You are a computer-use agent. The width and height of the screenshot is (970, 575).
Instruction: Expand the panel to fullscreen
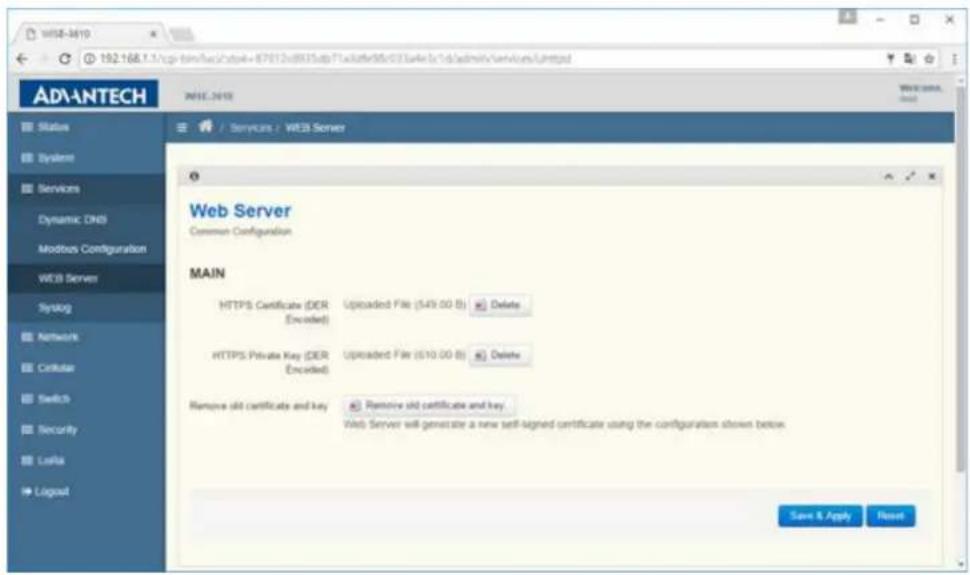[x=910, y=176]
